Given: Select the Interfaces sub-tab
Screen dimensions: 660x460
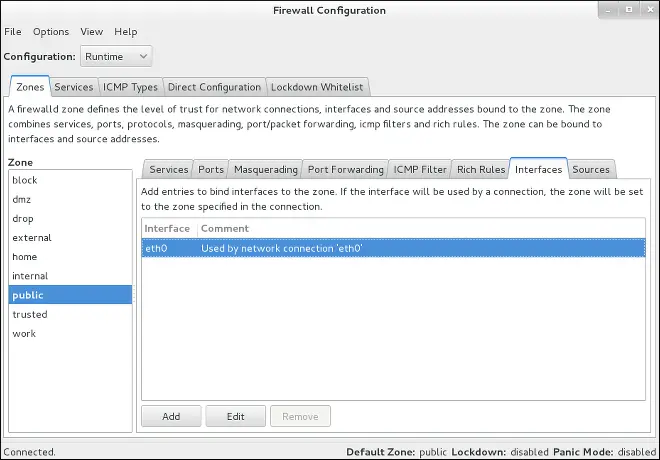Looking at the screenshot, I should [x=538, y=169].
